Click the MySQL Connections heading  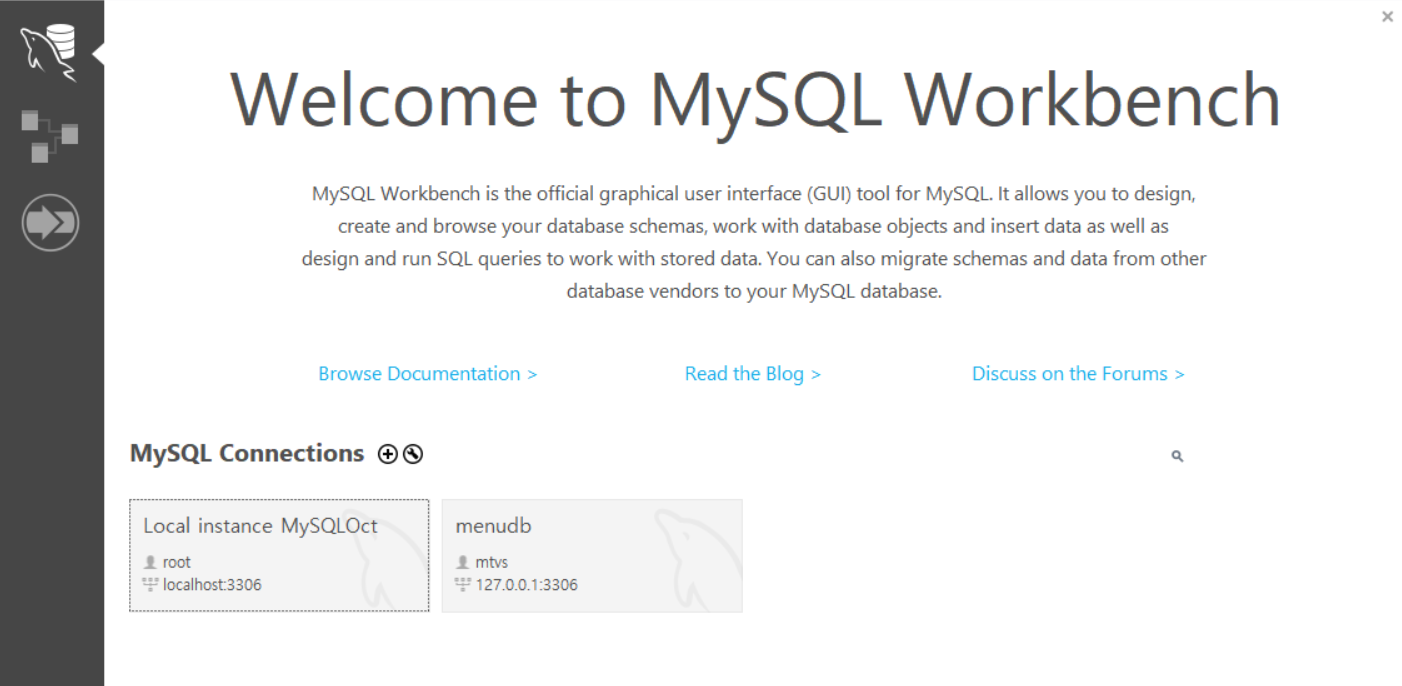click(x=247, y=453)
